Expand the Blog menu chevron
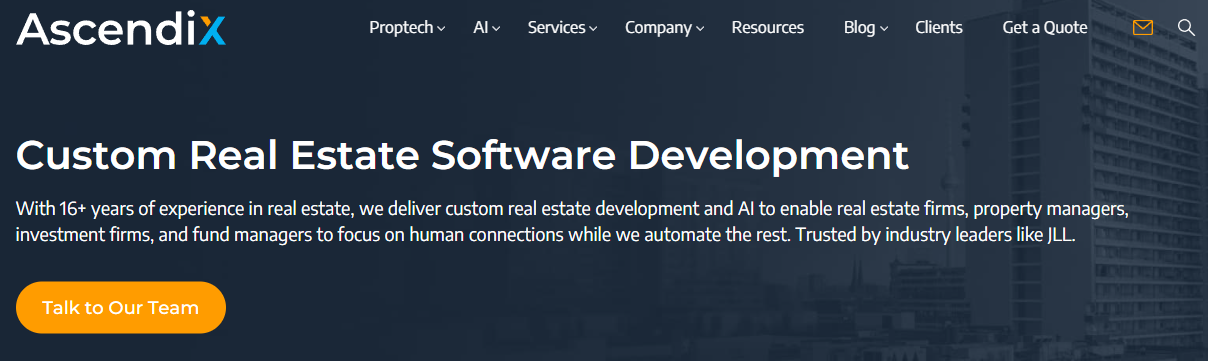The width and height of the screenshot is (1208, 361). point(884,29)
